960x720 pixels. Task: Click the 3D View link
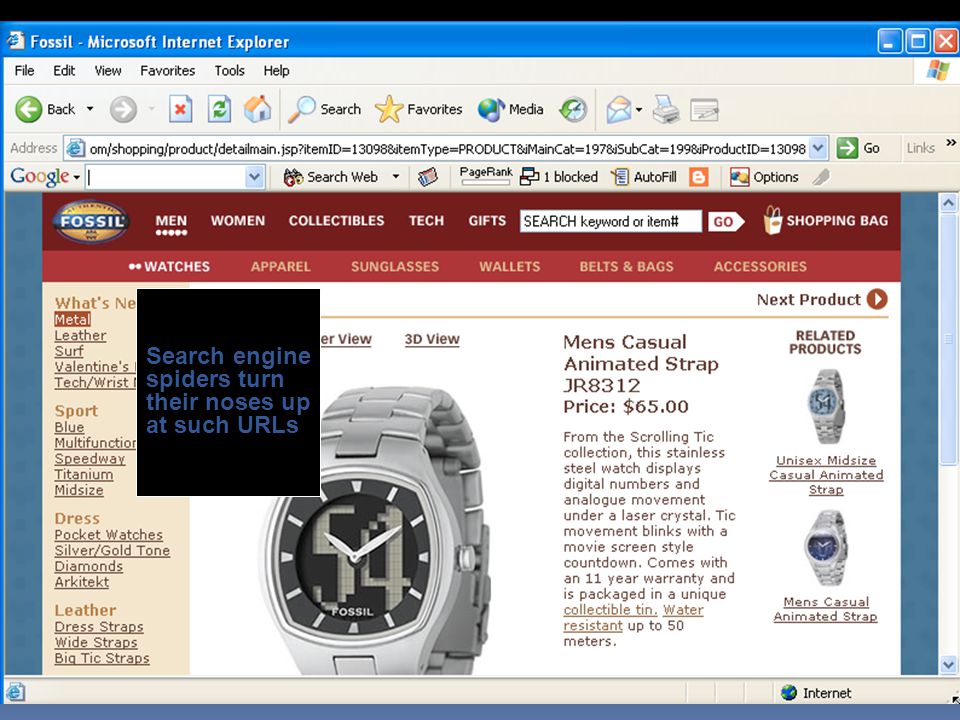(432, 339)
